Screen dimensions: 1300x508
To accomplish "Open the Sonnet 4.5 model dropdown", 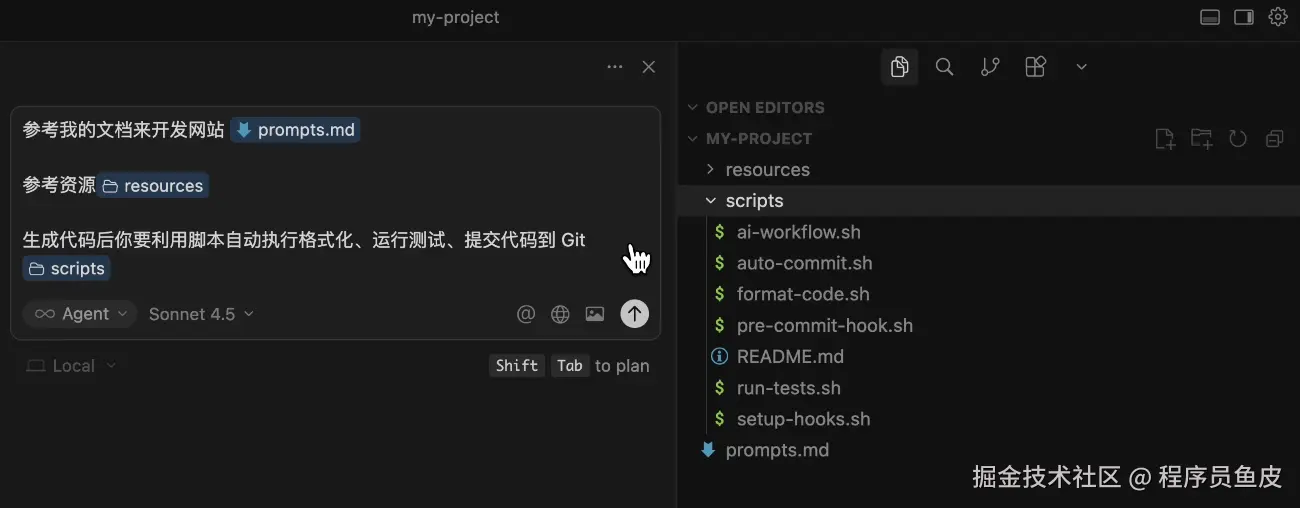I will (201, 314).
